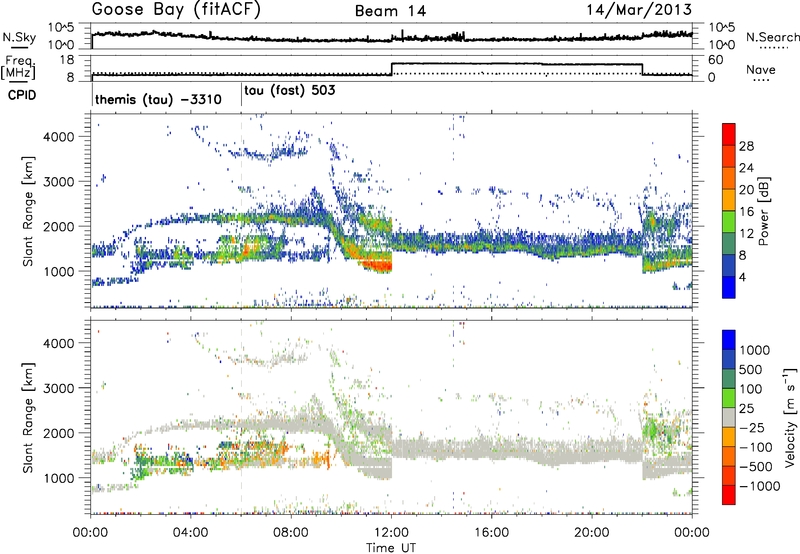The width and height of the screenshot is (800, 554).
Task: Click the '16' power colorbar tick label
Action: [x=746, y=212]
